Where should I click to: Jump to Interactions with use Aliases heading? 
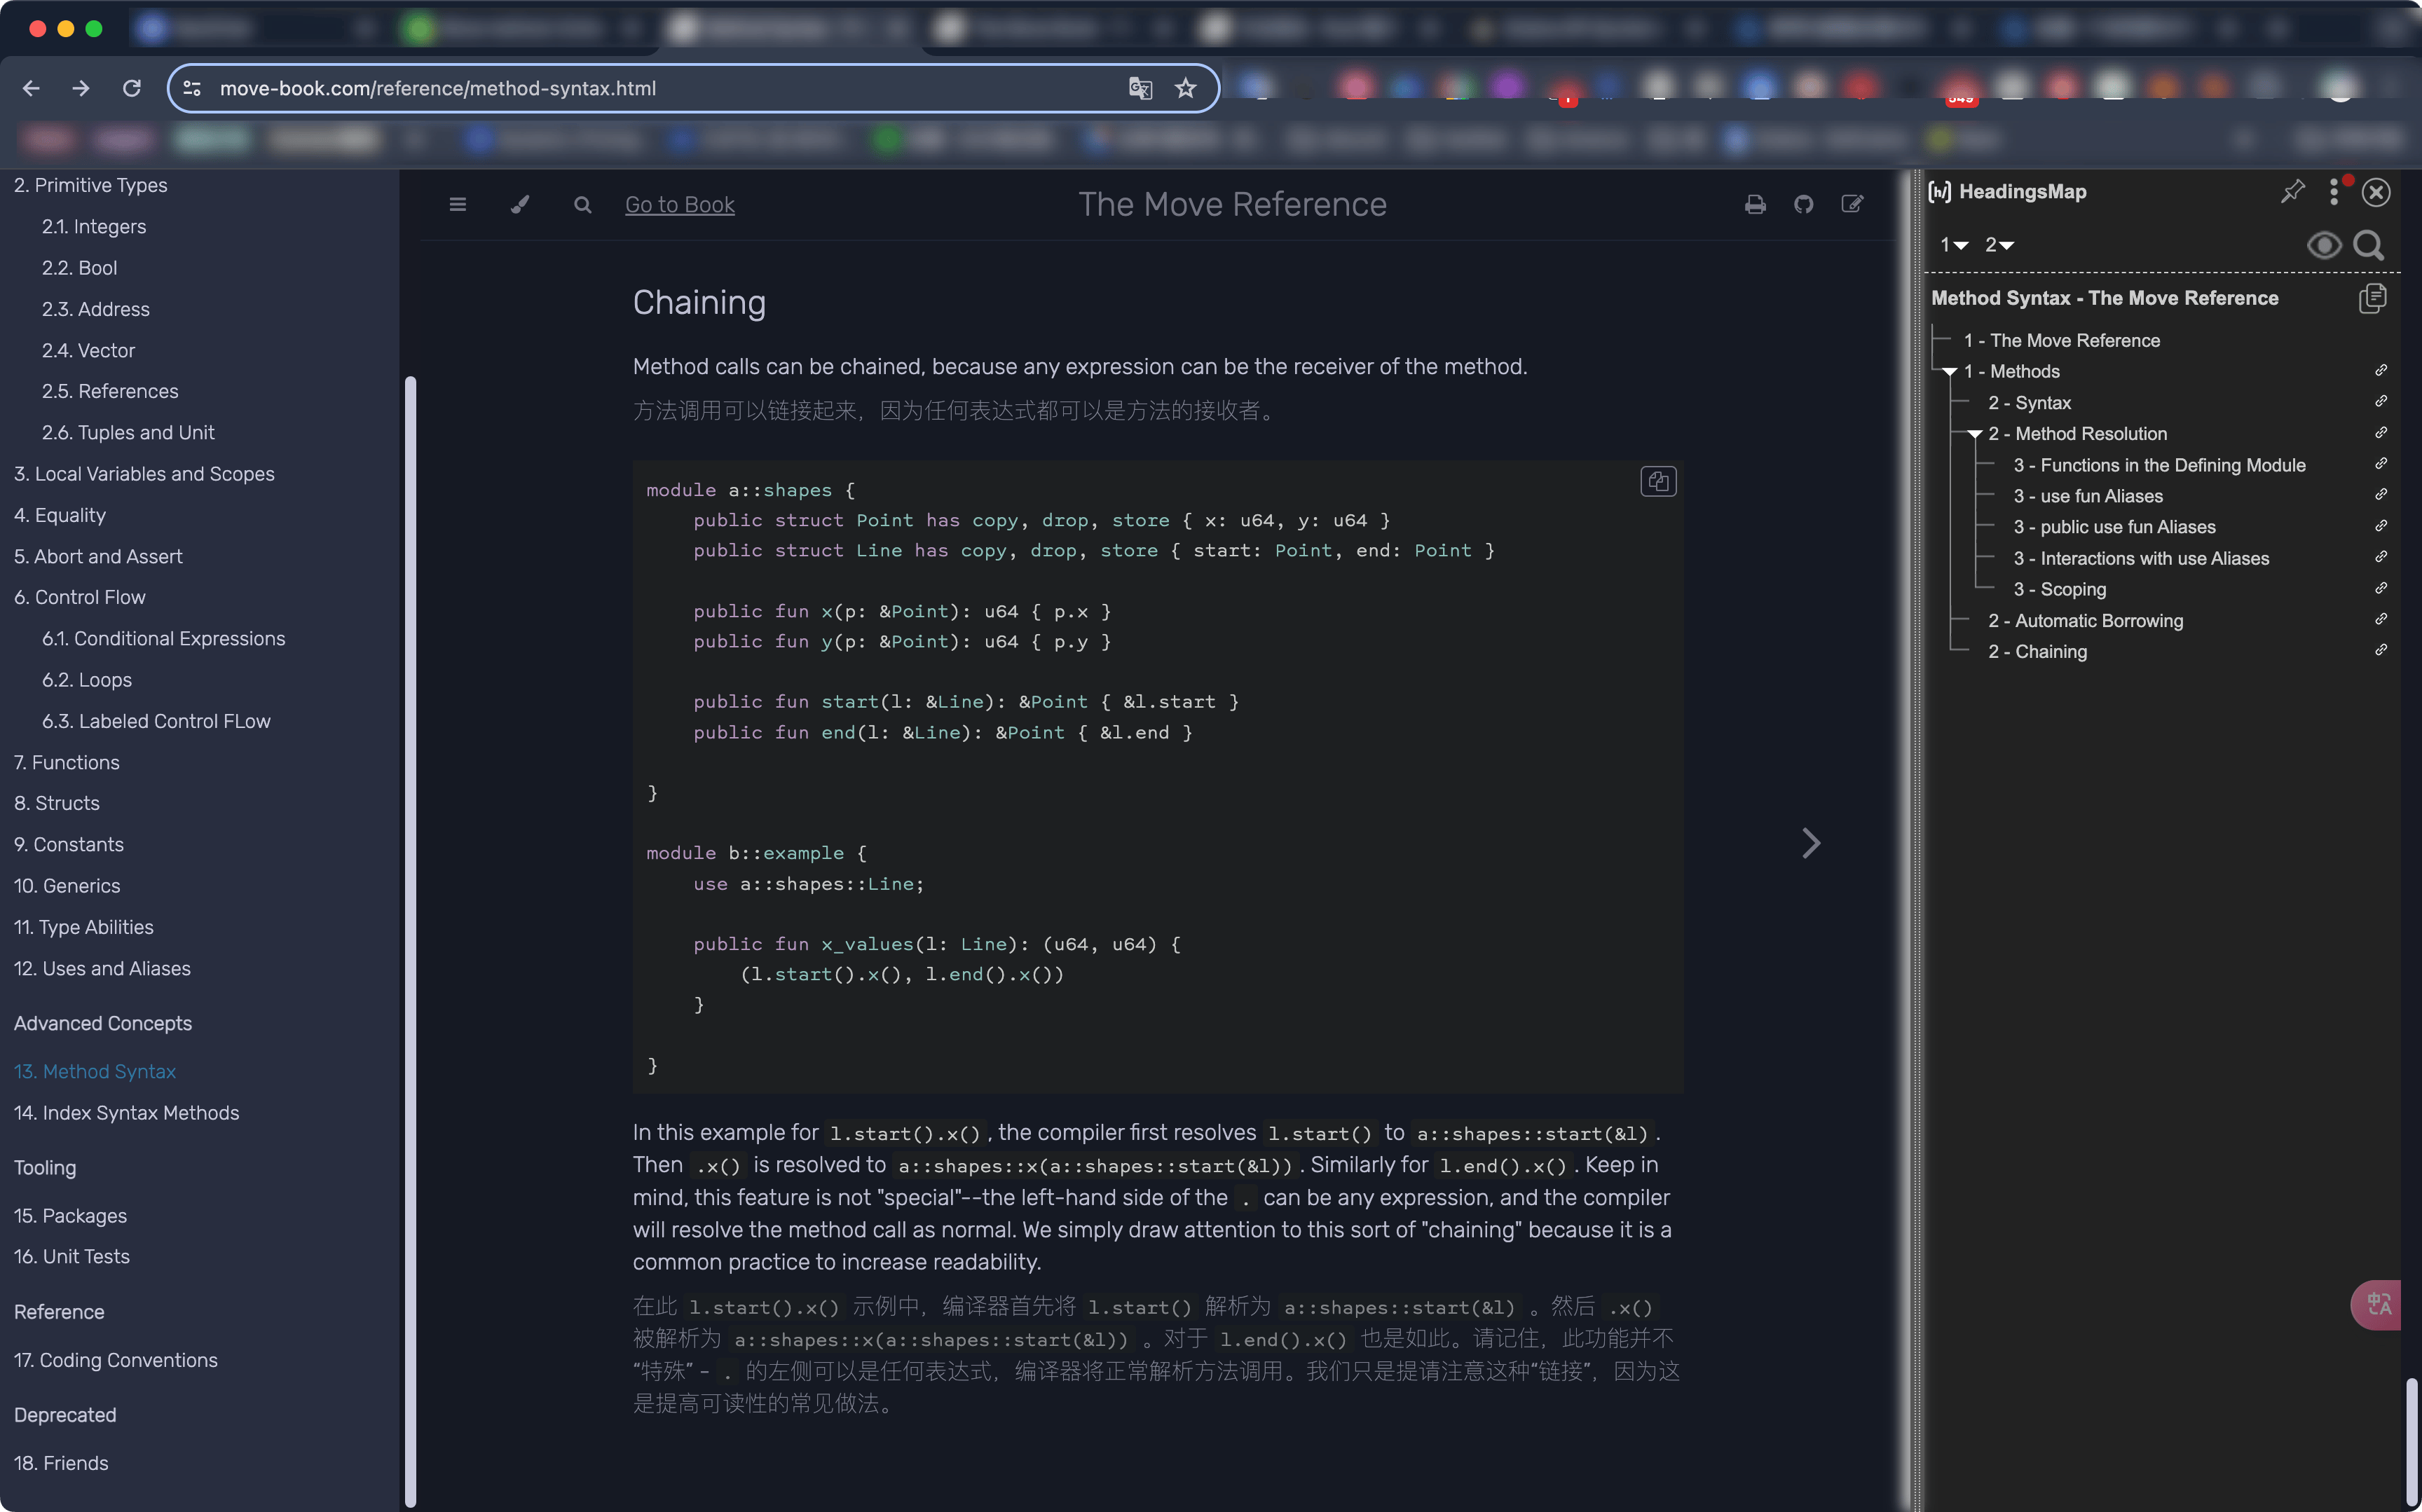2141,558
